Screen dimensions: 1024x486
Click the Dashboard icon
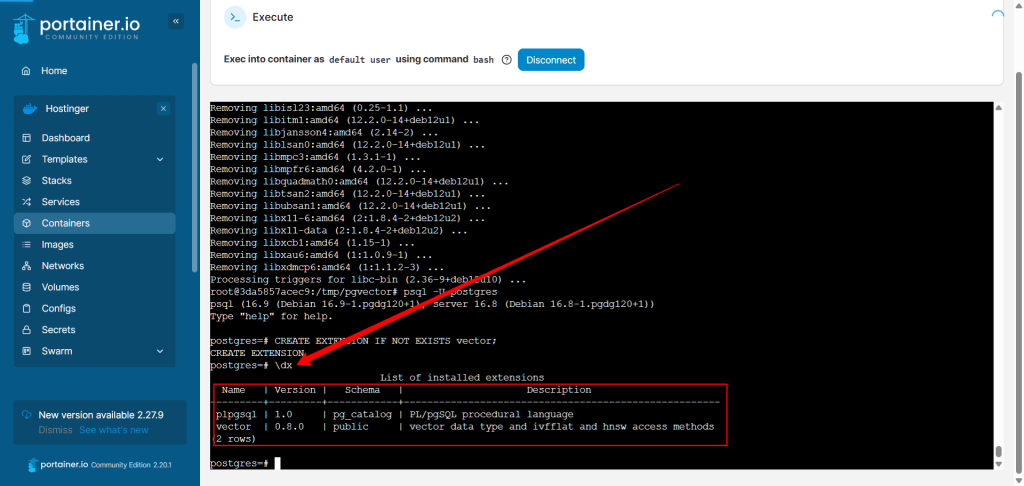pyautogui.click(x=24, y=138)
